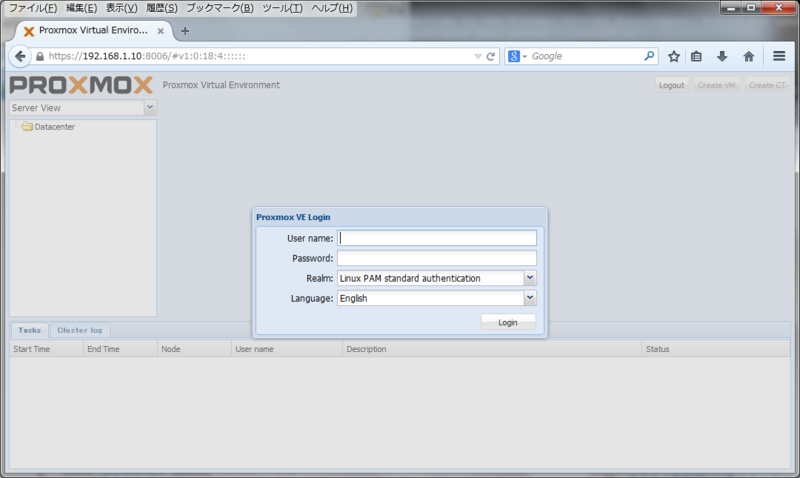This screenshot has width=800, height=478.
Task: Open the search engine selector arrow
Action: point(524,57)
